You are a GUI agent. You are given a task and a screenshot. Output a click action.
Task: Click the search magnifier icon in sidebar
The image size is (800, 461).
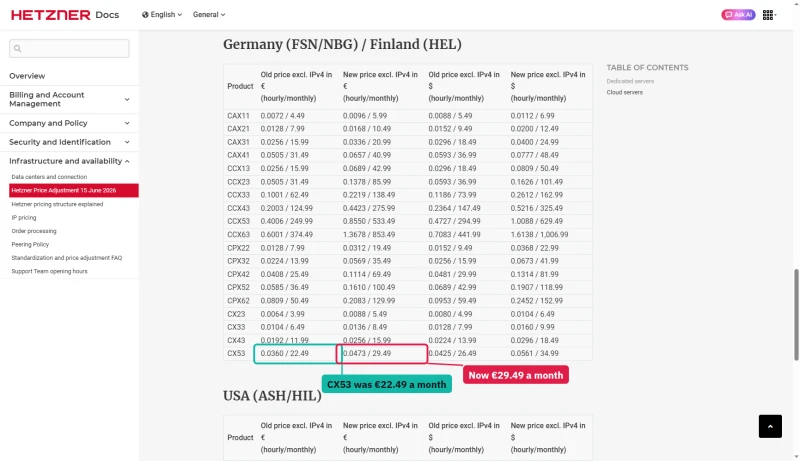(18, 48)
